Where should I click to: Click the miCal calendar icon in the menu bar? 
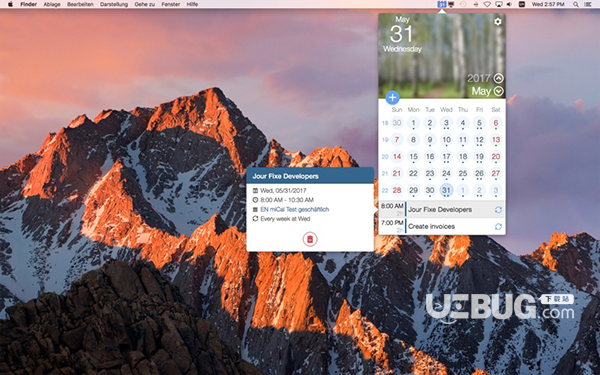click(x=442, y=4)
